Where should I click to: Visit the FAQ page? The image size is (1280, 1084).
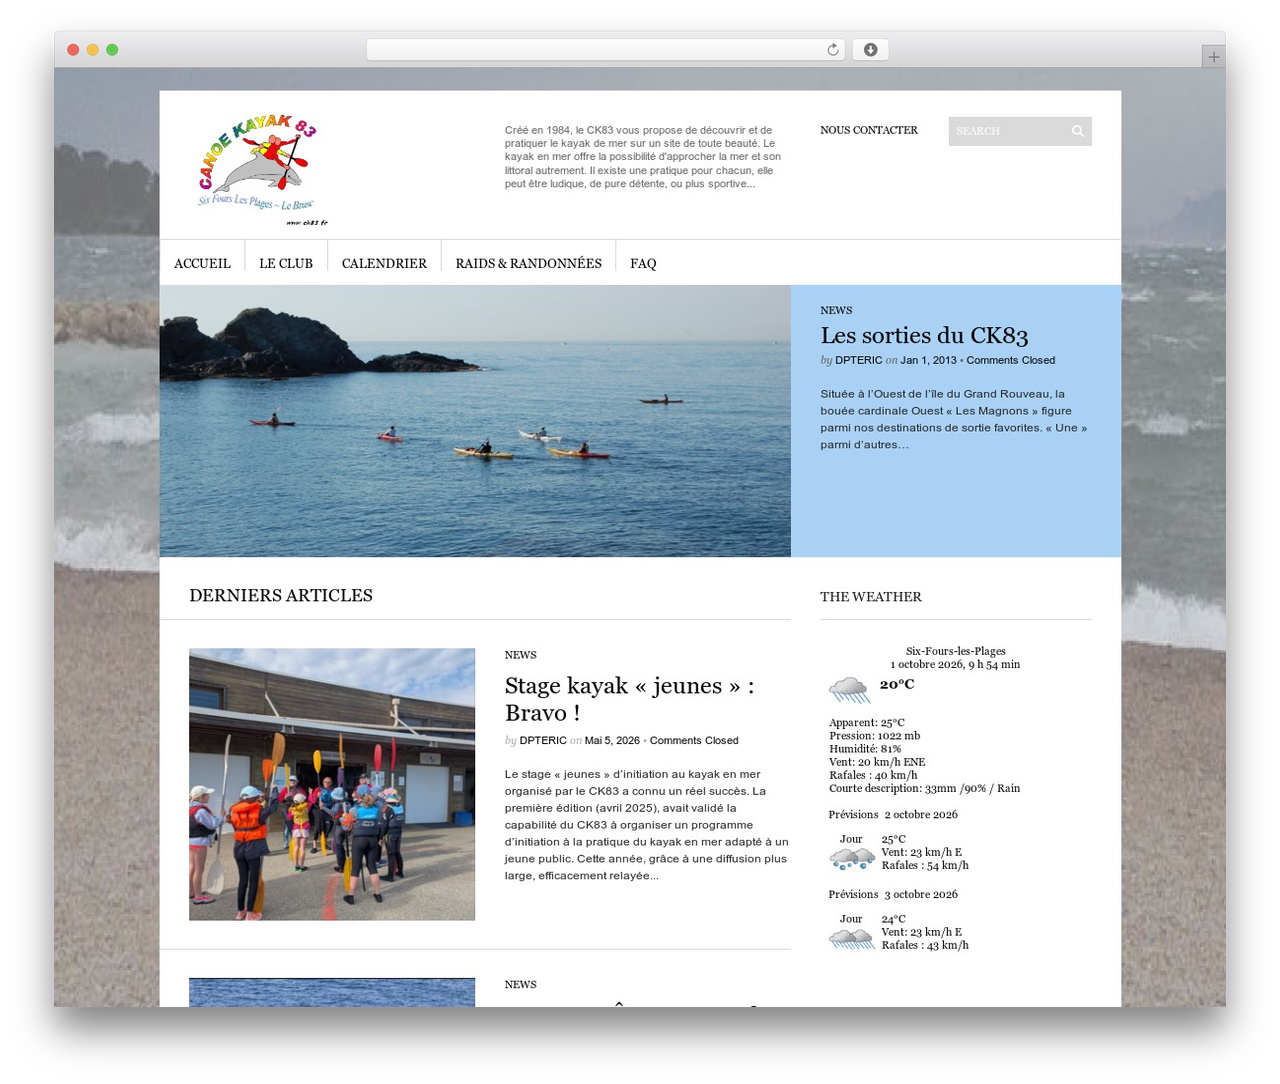point(643,263)
